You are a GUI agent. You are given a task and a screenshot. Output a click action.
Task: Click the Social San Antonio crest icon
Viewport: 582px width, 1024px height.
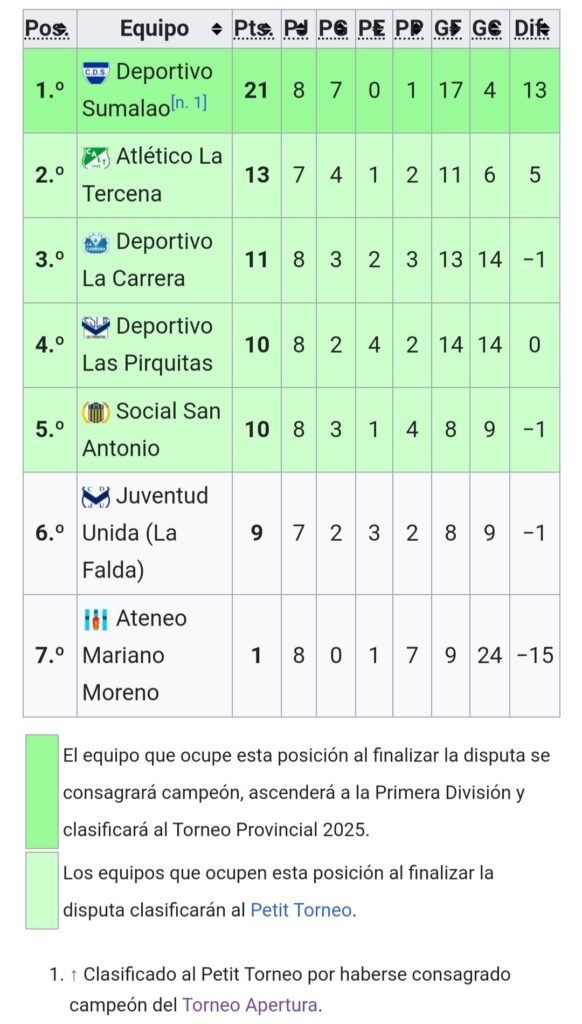(x=96, y=412)
